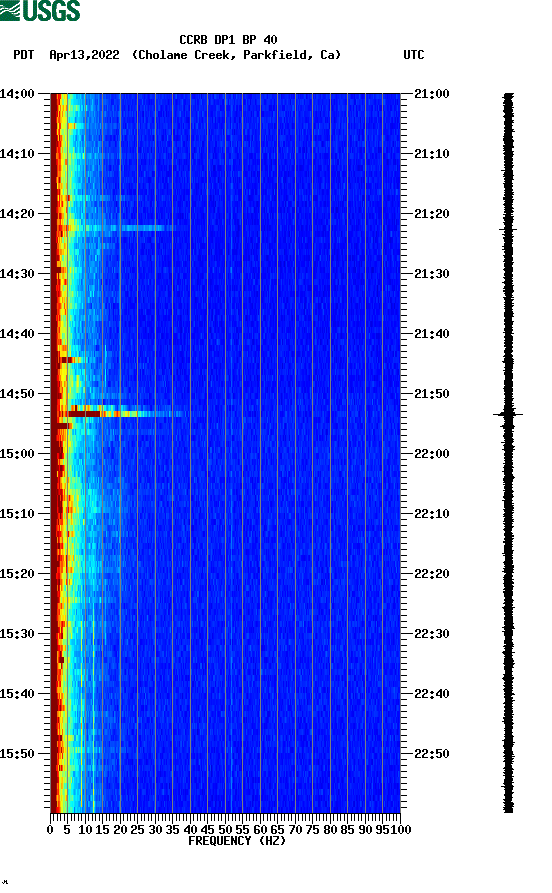The height and width of the screenshot is (893, 552).
Task: Click the date 'Apr13,2022'
Action: pos(84,55)
